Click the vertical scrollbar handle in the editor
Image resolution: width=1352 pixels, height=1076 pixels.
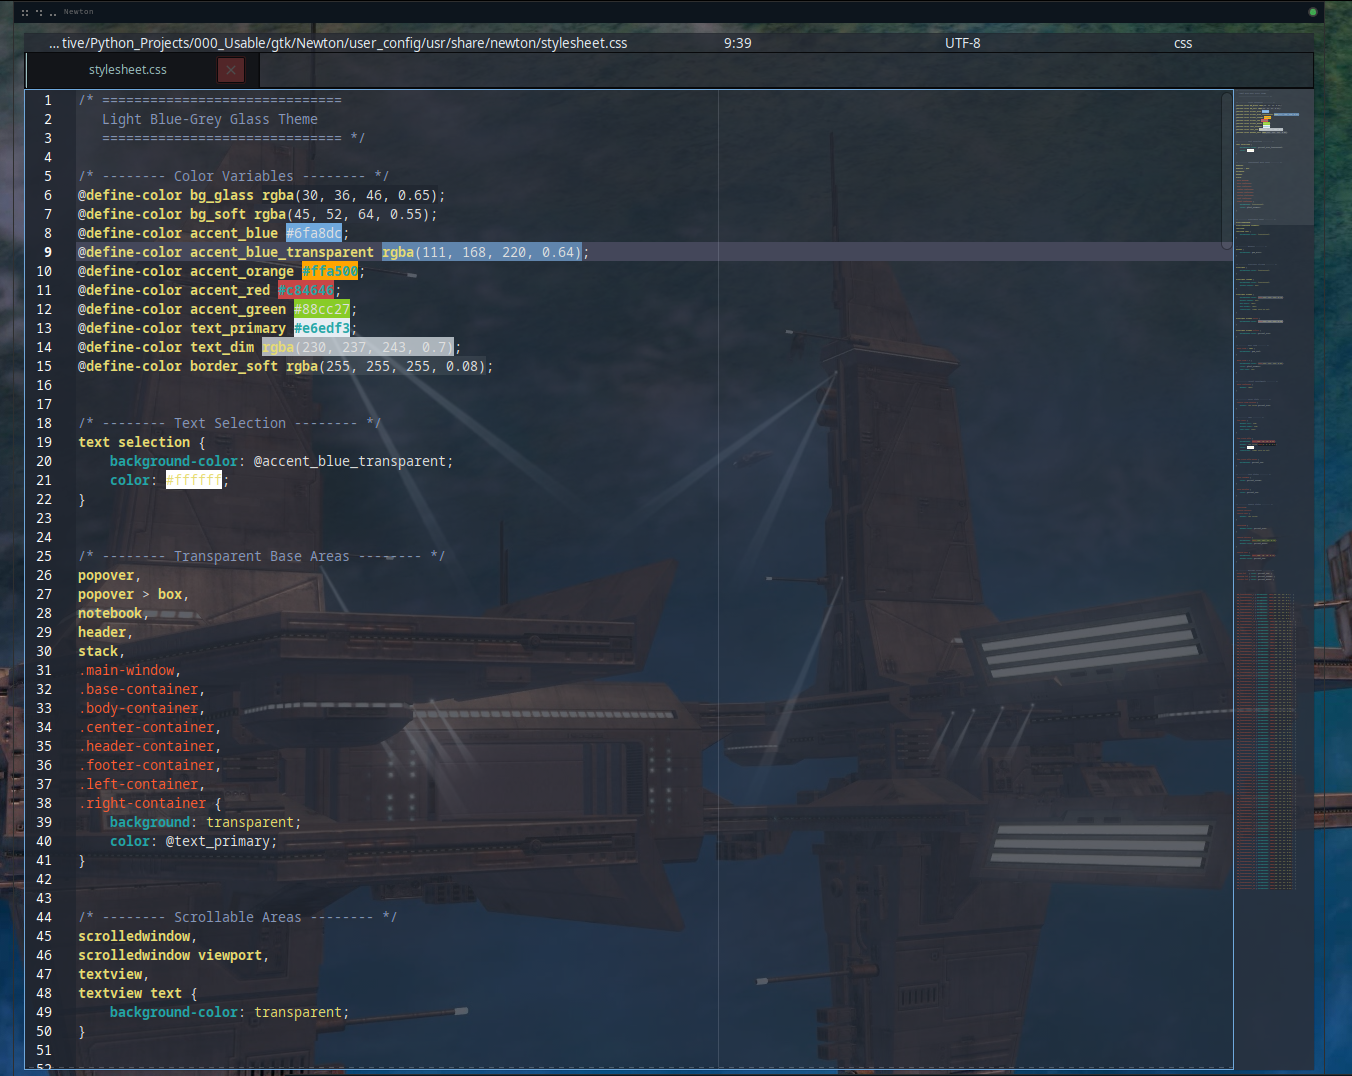point(1226,170)
